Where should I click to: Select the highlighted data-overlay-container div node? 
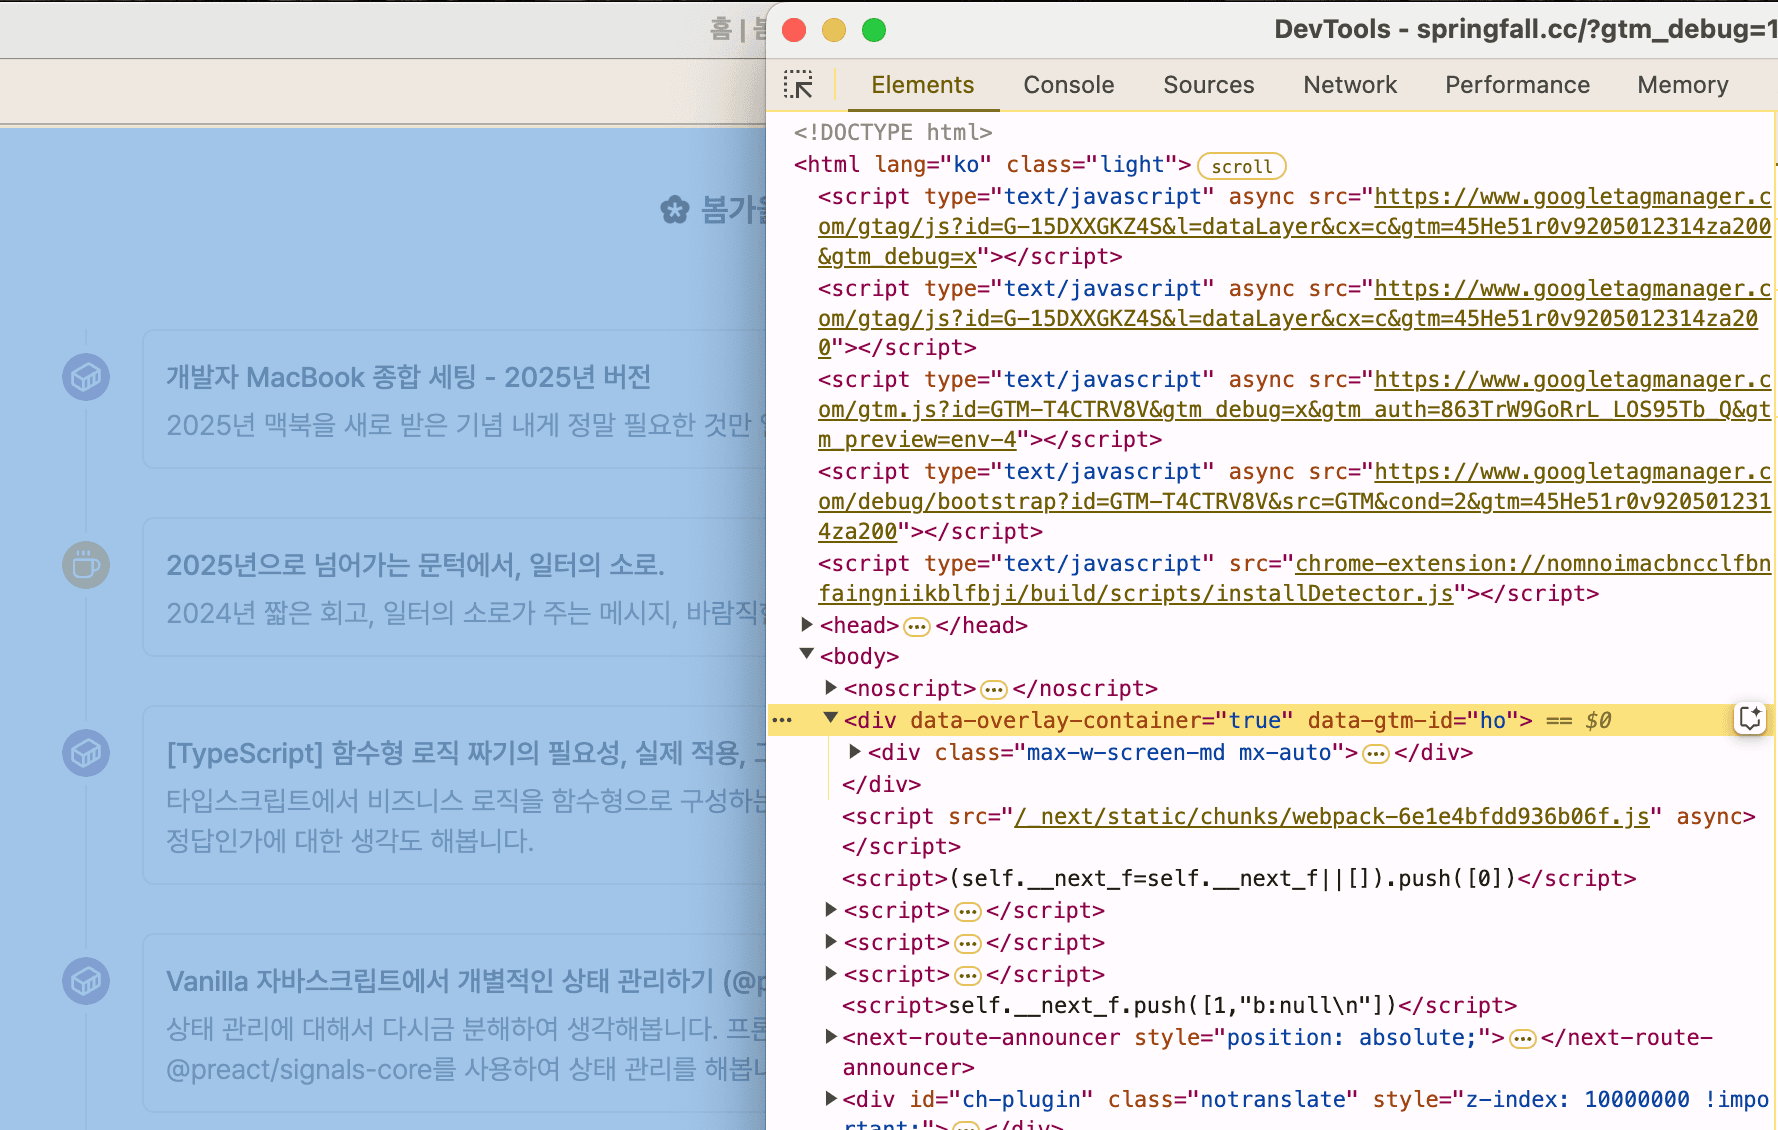pos(1100,719)
